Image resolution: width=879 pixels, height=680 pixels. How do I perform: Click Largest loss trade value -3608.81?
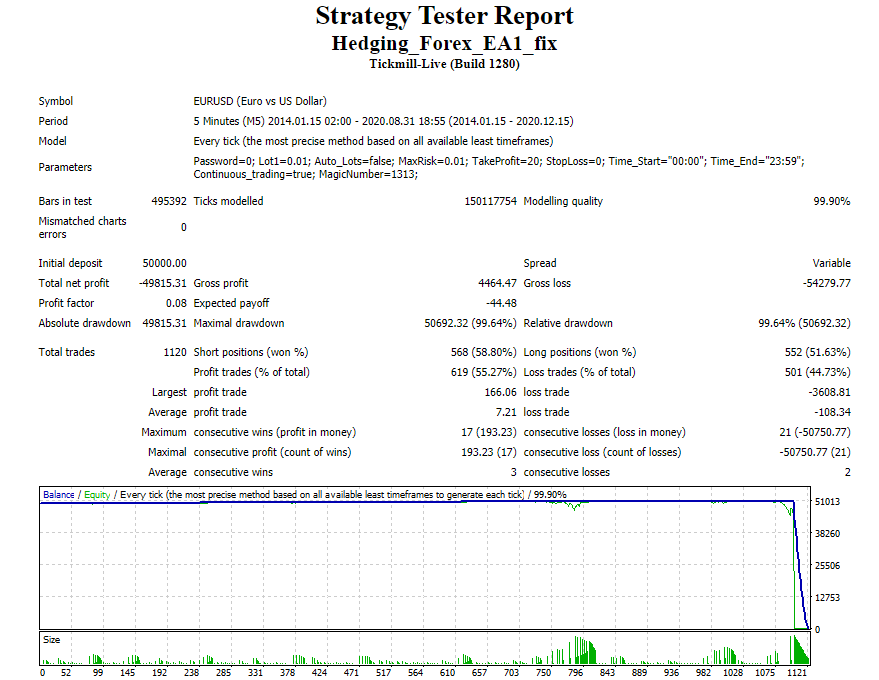point(829,392)
